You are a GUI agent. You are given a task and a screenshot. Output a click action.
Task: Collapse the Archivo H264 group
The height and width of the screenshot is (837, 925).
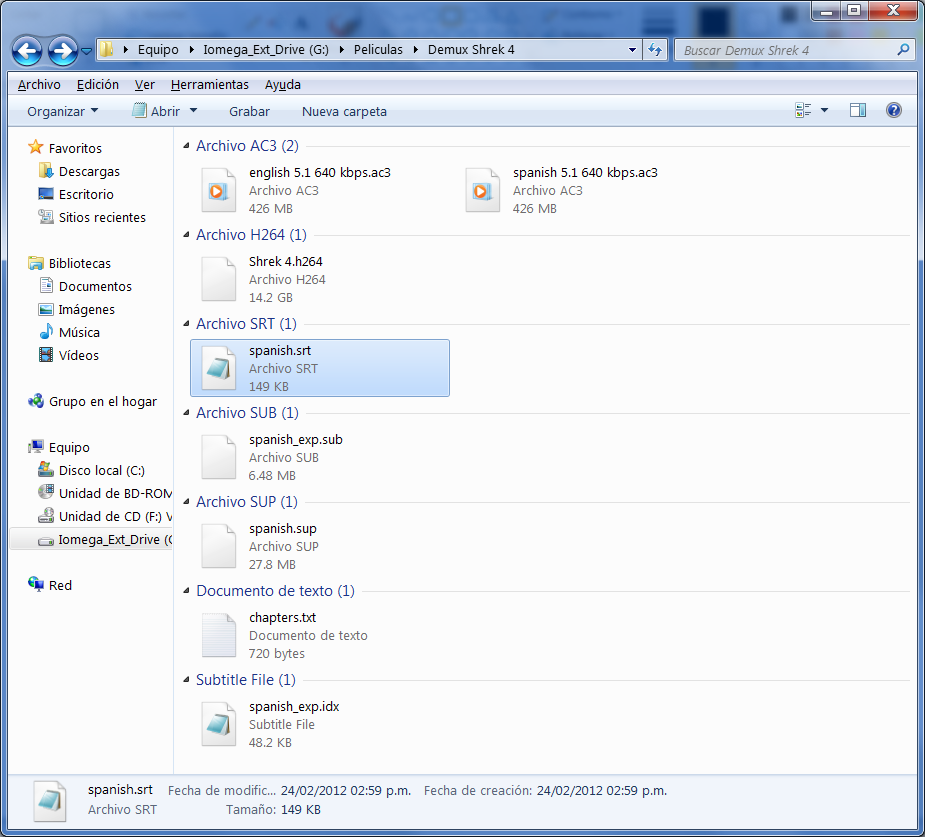[186, 235]
